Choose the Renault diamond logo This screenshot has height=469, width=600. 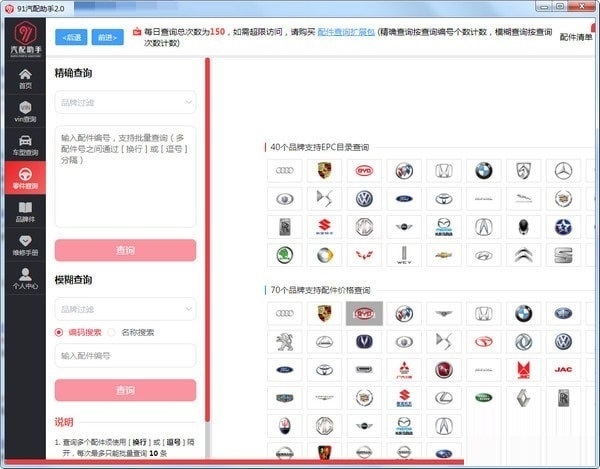click(x=523, y=397)
